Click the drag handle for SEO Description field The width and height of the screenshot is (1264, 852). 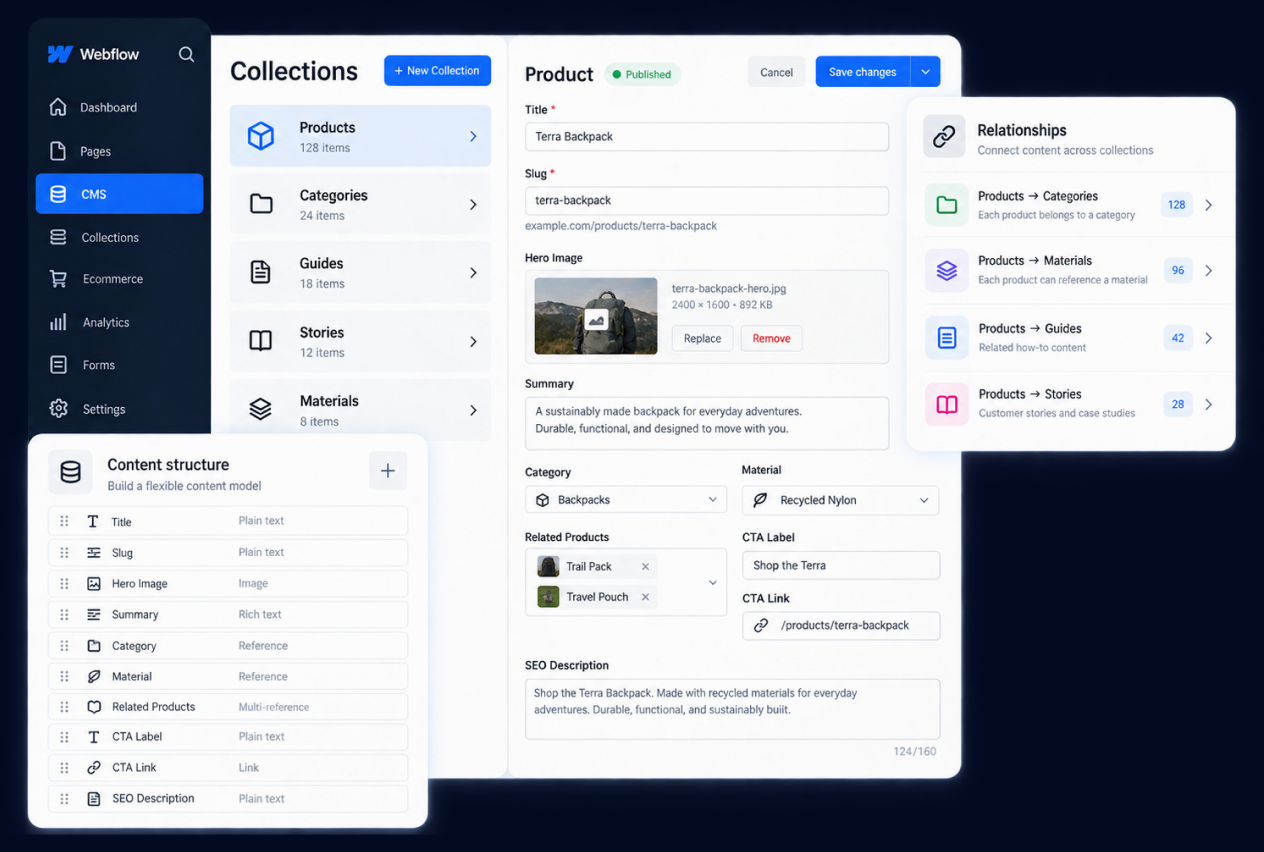pyautogui.click(x=64, y=798)
